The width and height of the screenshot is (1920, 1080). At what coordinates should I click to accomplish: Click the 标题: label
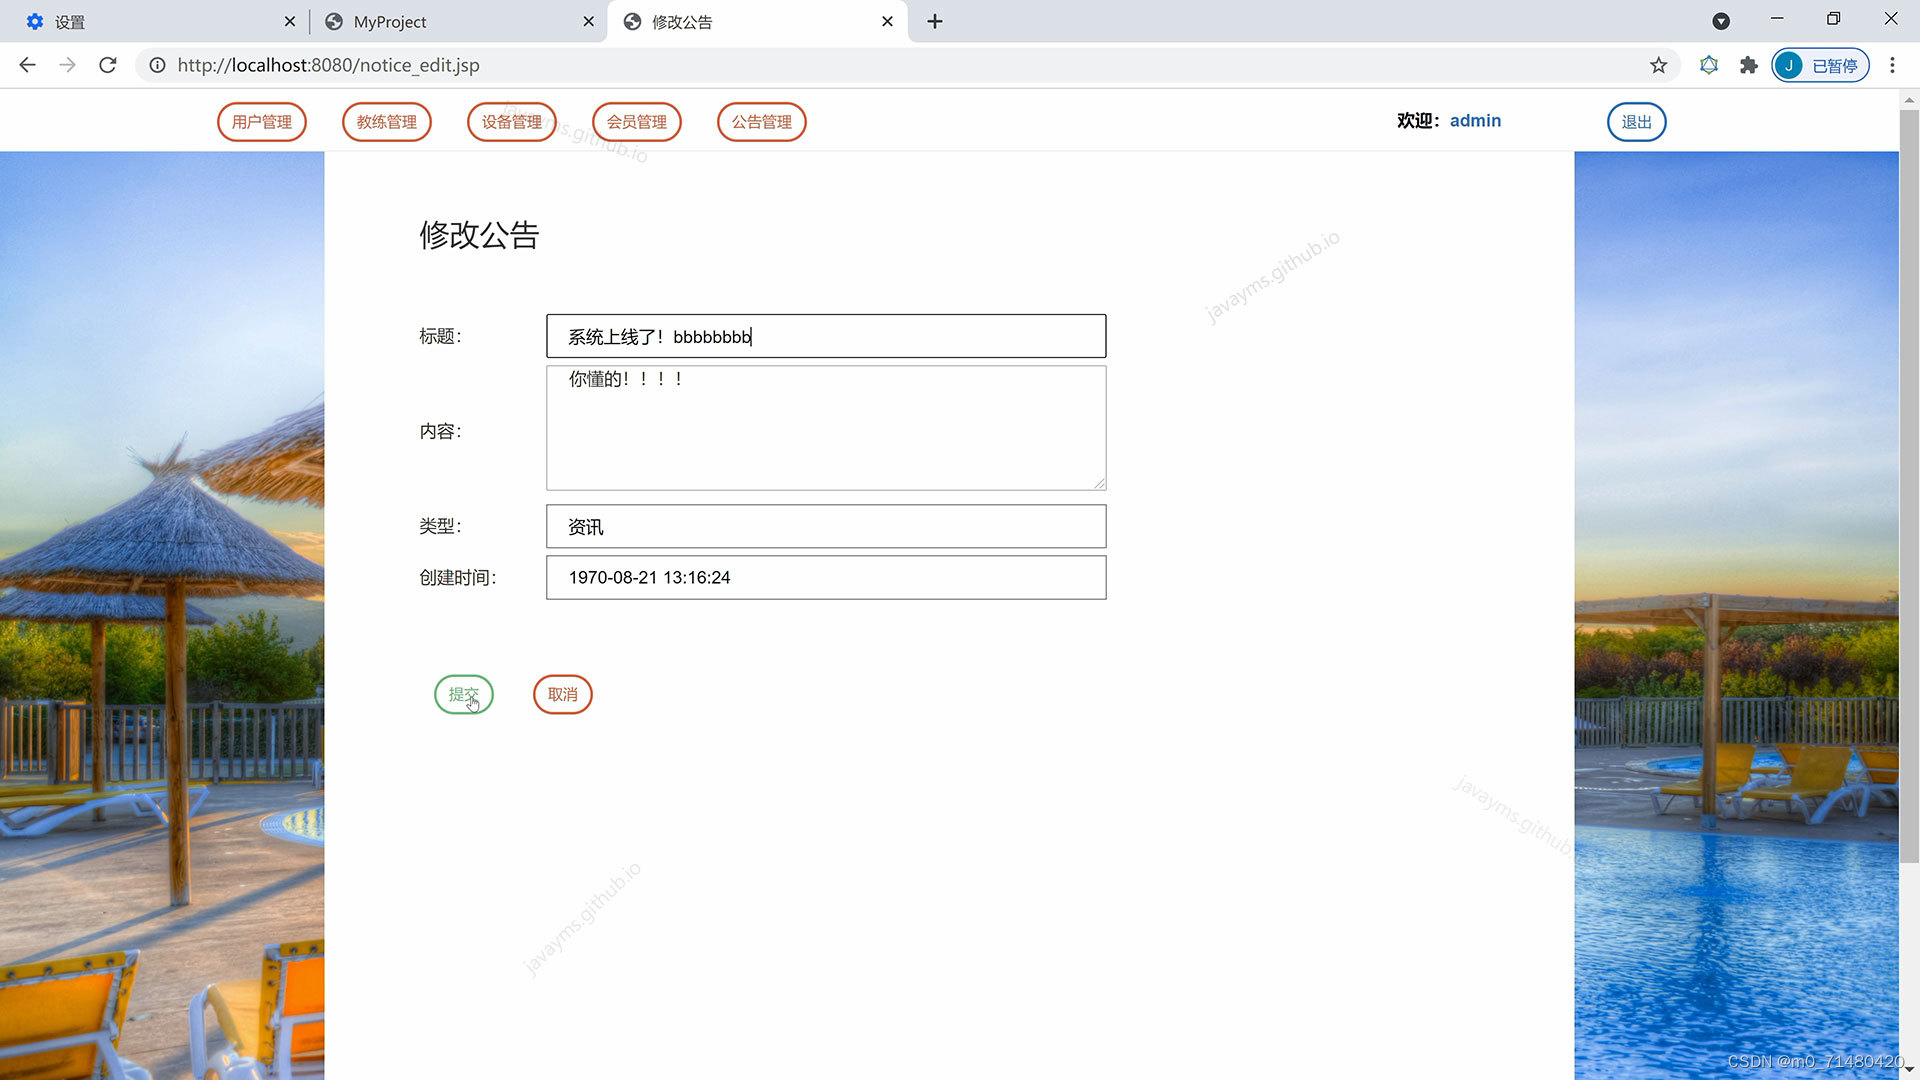[440, 336]
